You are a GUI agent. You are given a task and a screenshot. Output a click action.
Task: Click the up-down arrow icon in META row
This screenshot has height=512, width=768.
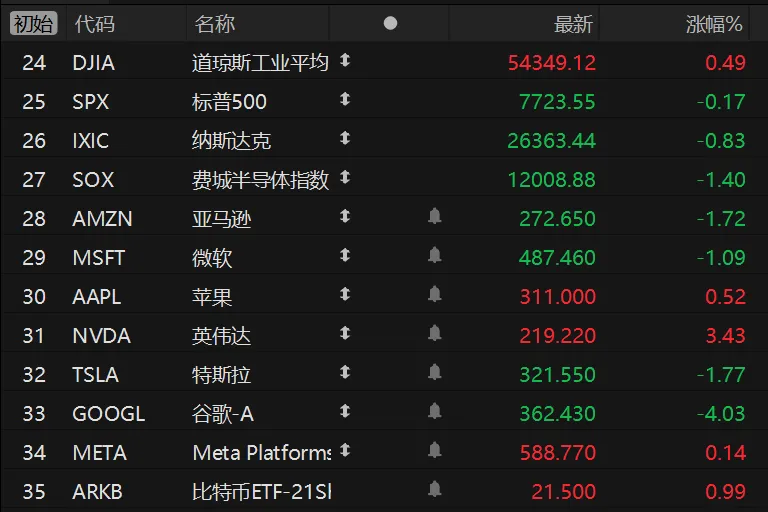click(345, 450)
